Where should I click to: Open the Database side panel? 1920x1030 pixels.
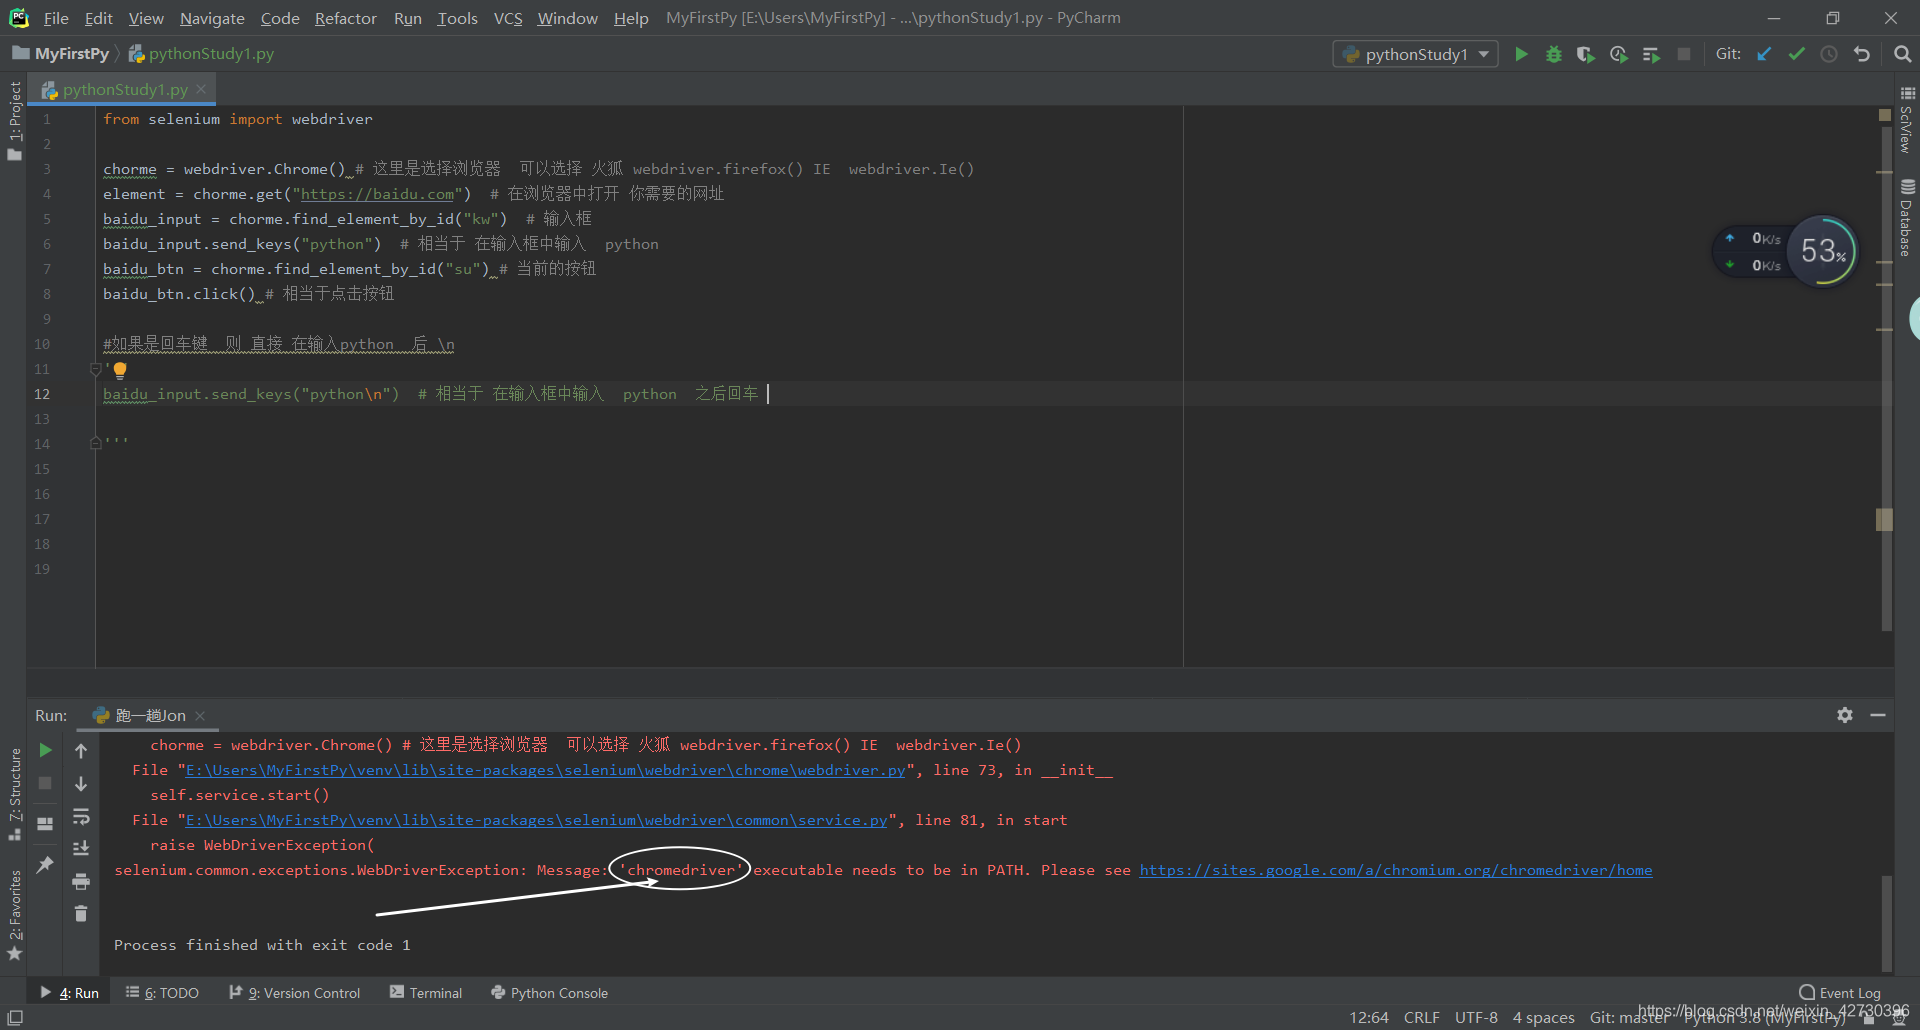click(1907, 218)
